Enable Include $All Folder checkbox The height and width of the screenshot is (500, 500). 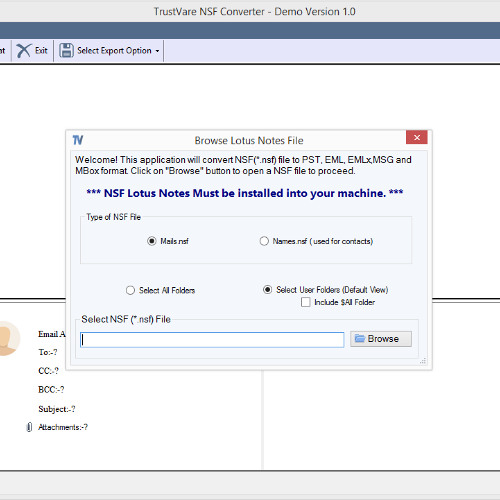(x=306, y=302)
